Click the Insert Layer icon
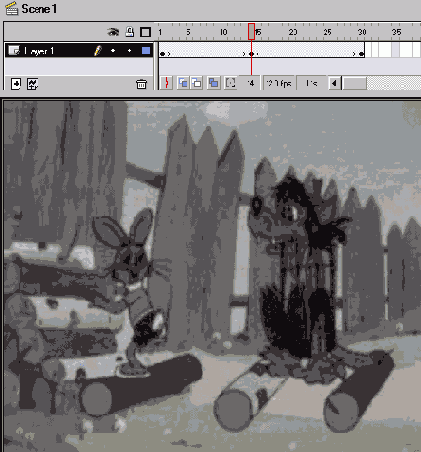This screenshot has width=421, height=452. [x=16, y=84]
